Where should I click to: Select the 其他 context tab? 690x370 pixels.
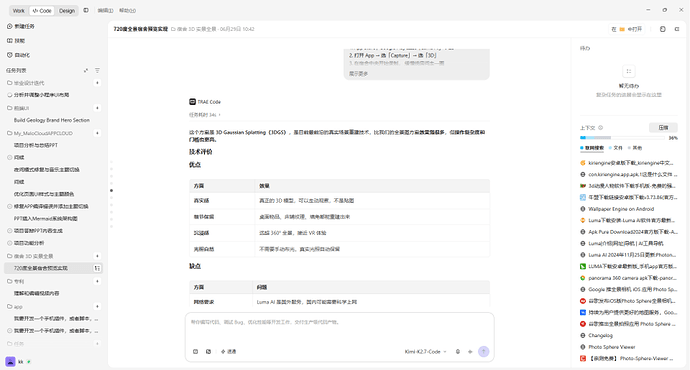[x=635, y=148]
